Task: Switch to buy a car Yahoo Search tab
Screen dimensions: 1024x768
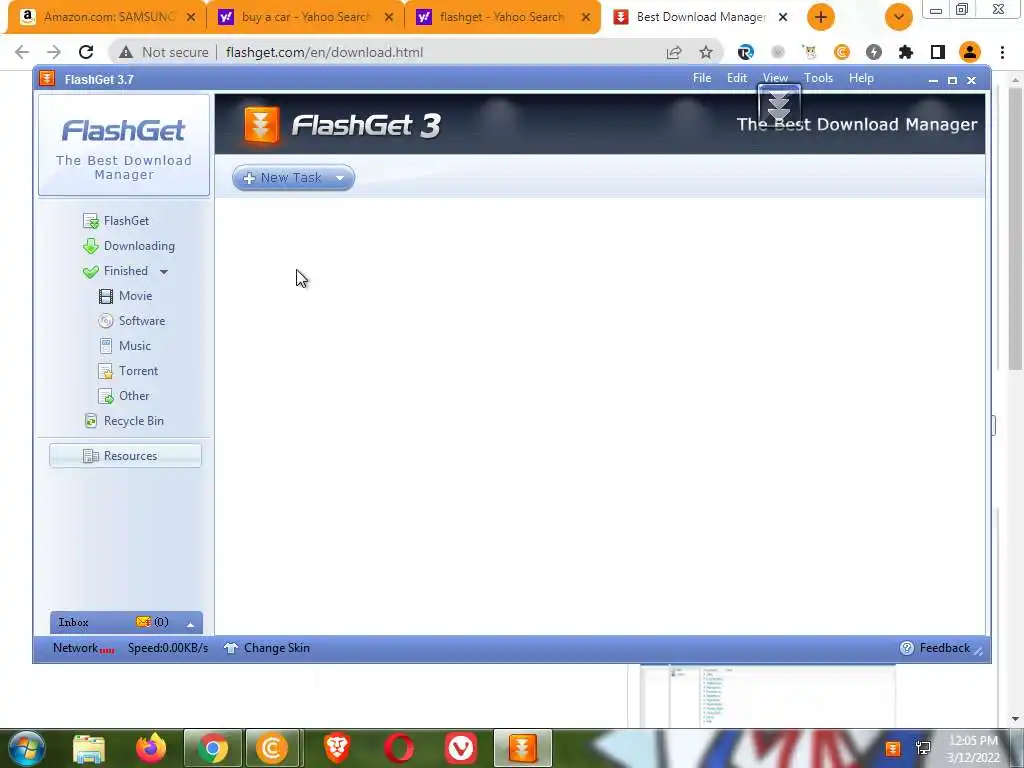Action: coord(306,17)
